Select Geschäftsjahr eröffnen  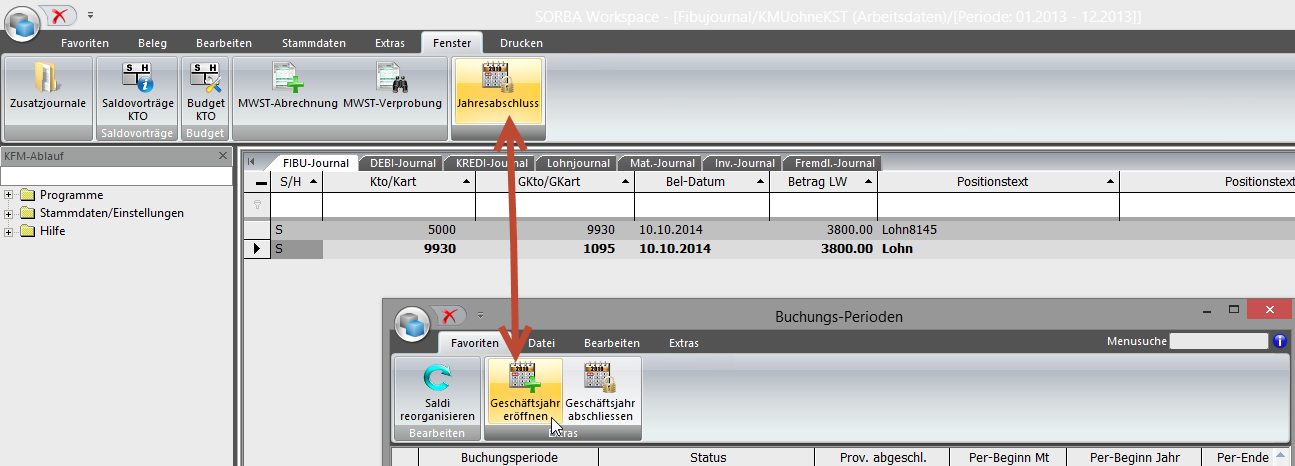click(x=523, y=392)
